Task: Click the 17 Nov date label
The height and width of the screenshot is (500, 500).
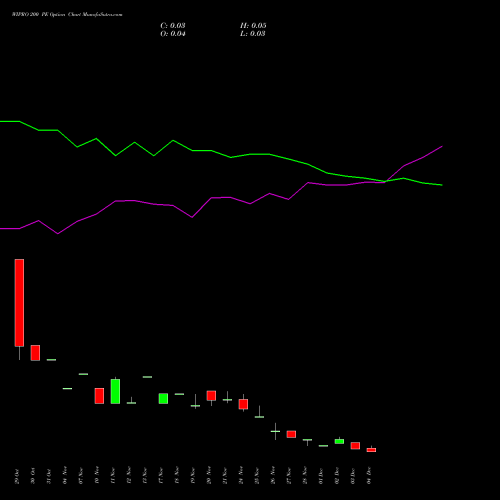Action: pyautogui.click(x=161, y=475)
